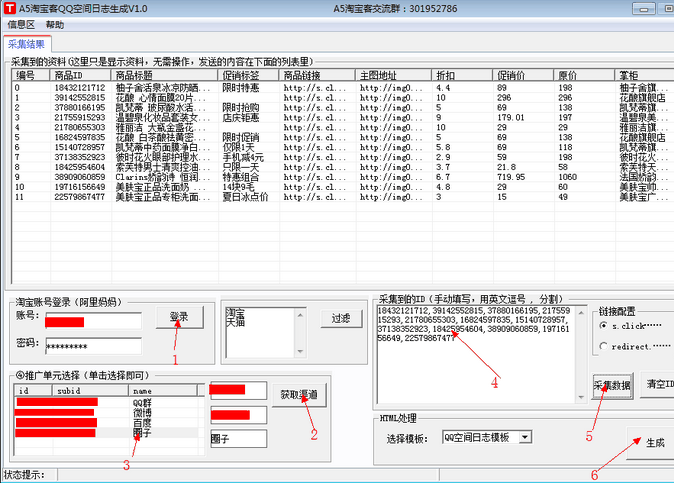The width and height of the screenshot is (674, 483).
Task: Select 淘宝 in the filter list
Action: (x=235, y=312)
